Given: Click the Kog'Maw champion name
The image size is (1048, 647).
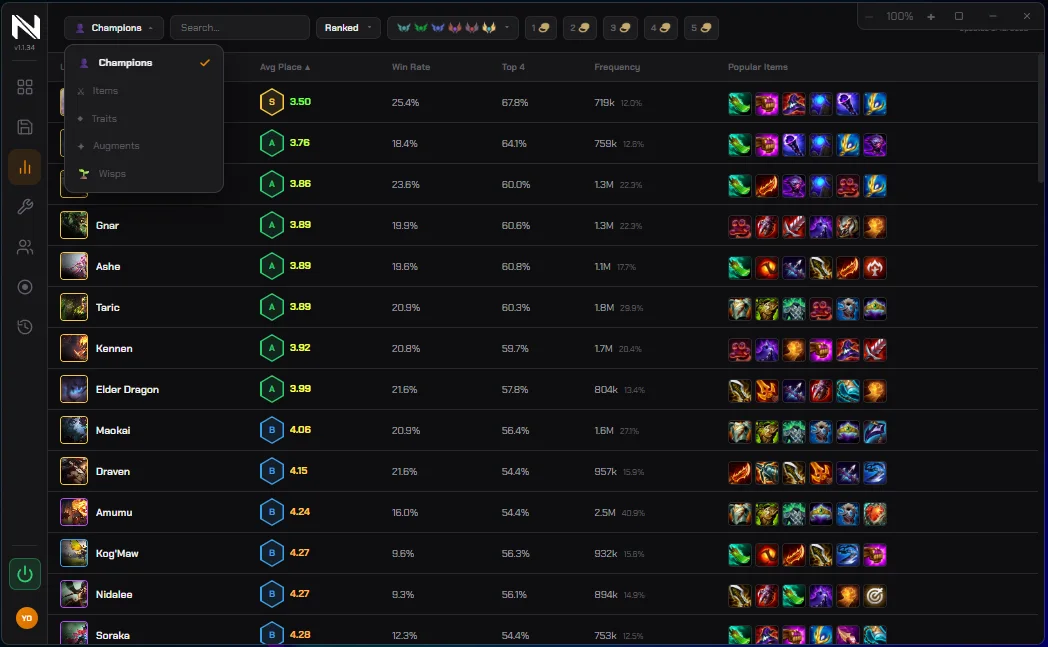Looking at the screenshot, I should click(x=117, y=553).
